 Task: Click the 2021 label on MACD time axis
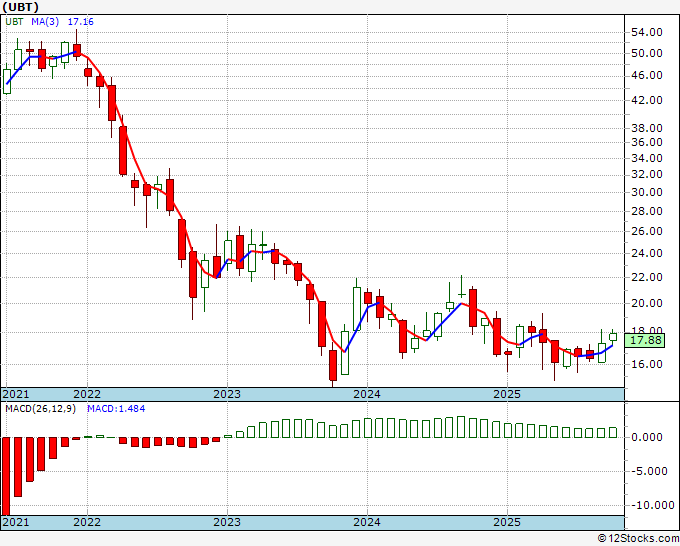tap(16, 522)
